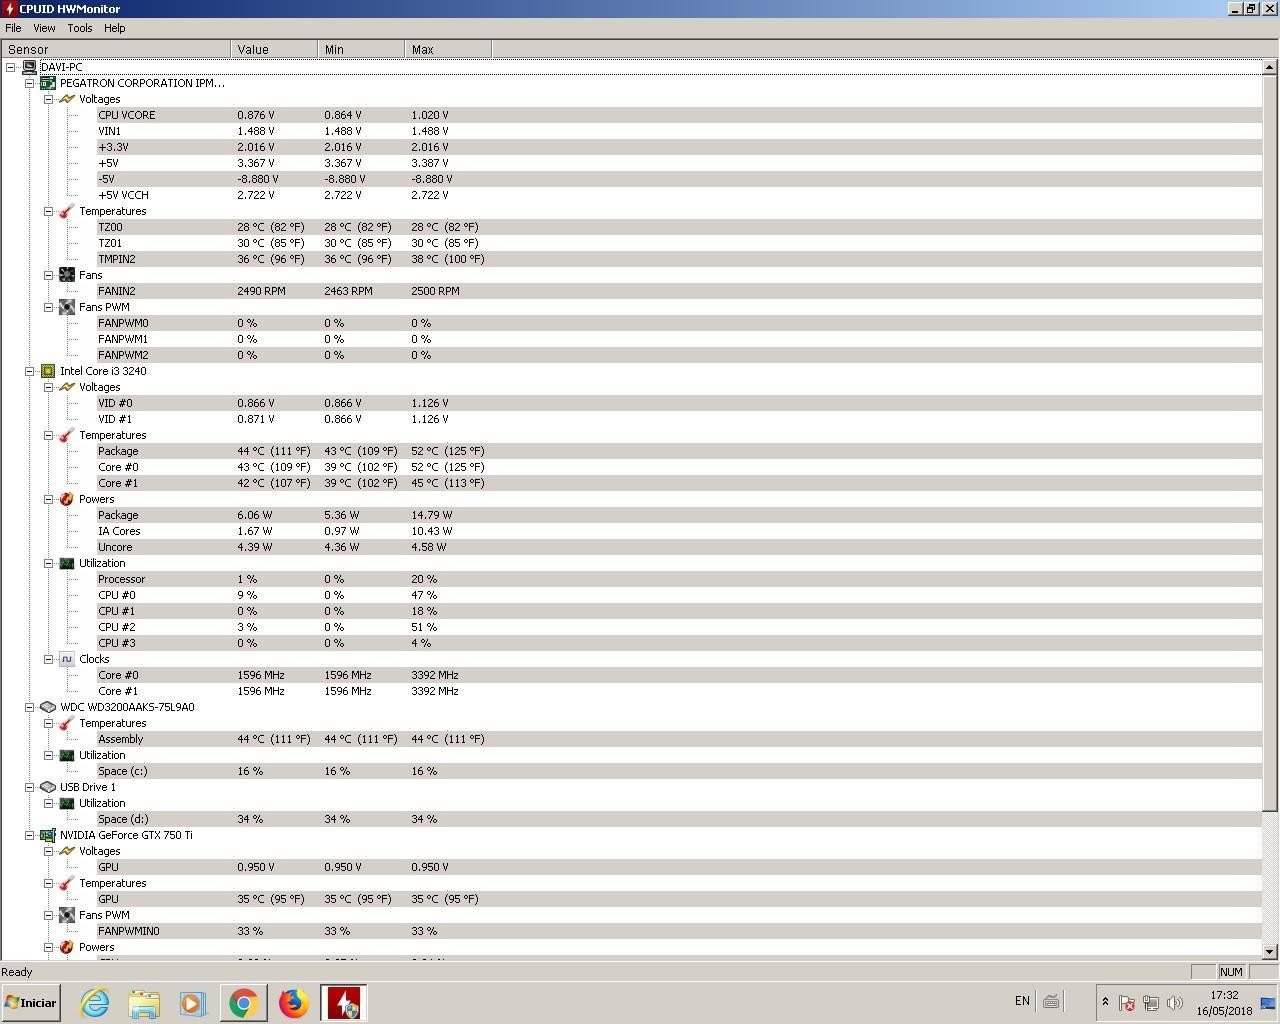Open the media player taskbar icon
Screen dimensions: 1280x1024
coord(193,1003)
